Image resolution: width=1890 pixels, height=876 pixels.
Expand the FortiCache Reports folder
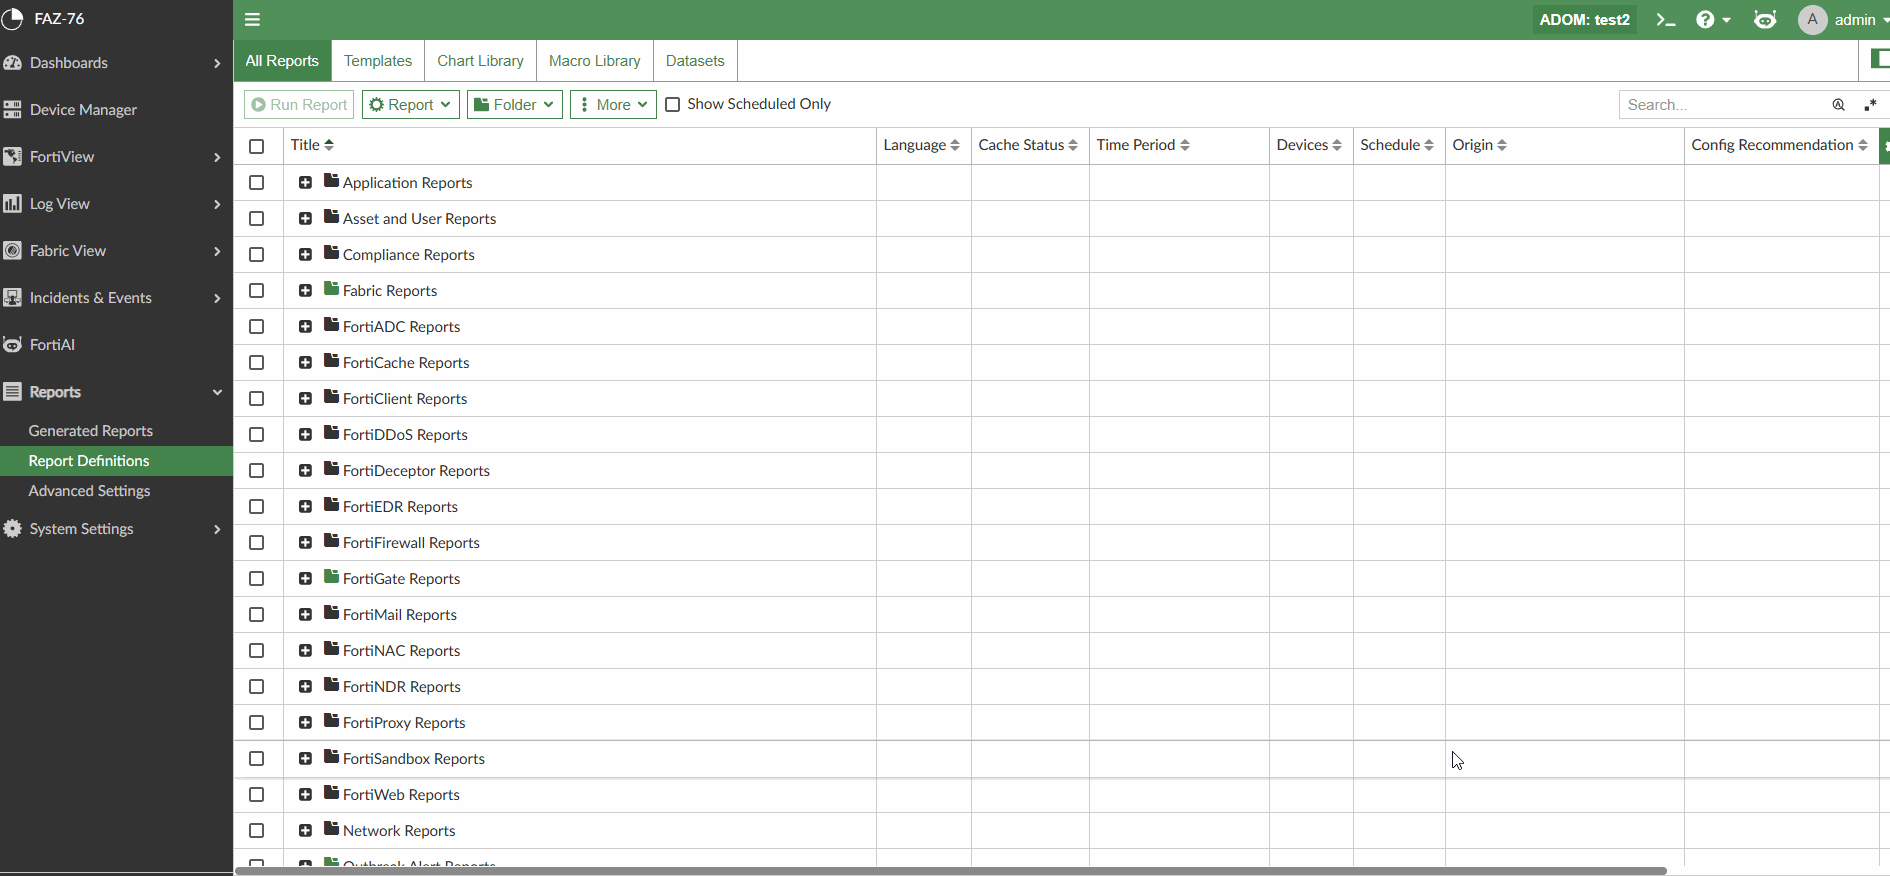click(305, 362)
